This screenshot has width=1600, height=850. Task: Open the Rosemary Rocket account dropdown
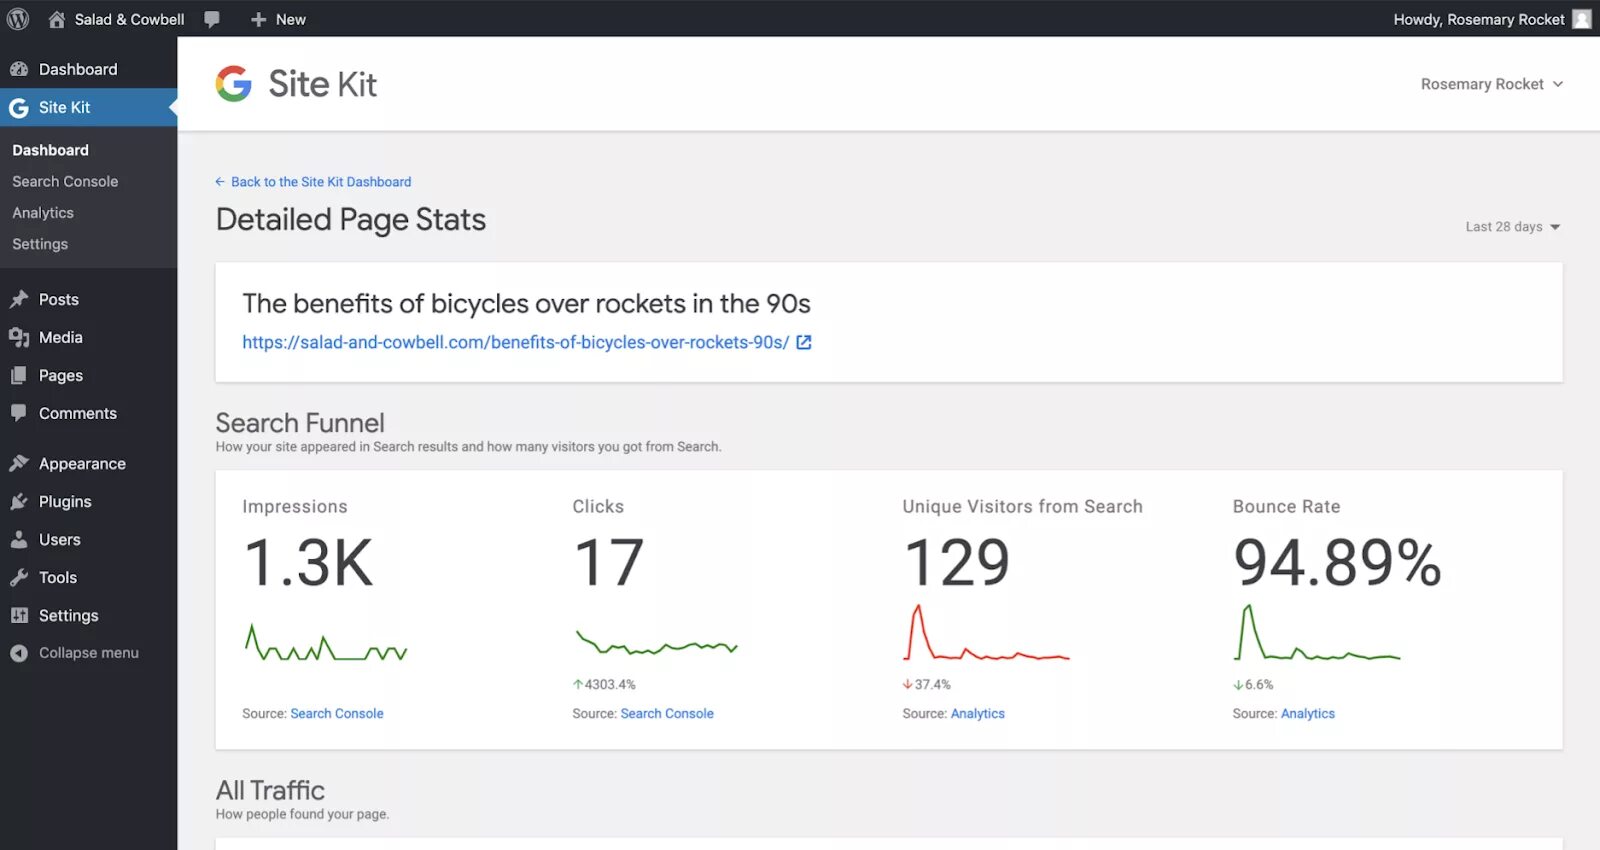[1491, 84]
